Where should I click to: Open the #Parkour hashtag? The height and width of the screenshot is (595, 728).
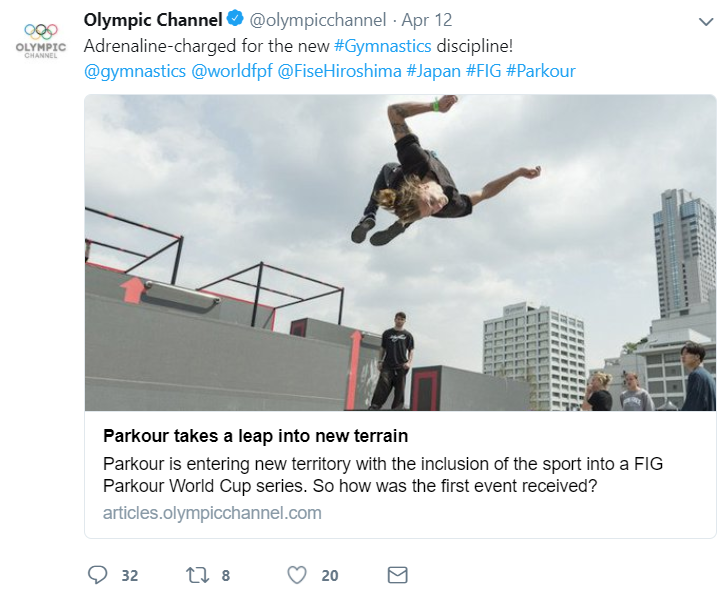[x=541, y=71]
